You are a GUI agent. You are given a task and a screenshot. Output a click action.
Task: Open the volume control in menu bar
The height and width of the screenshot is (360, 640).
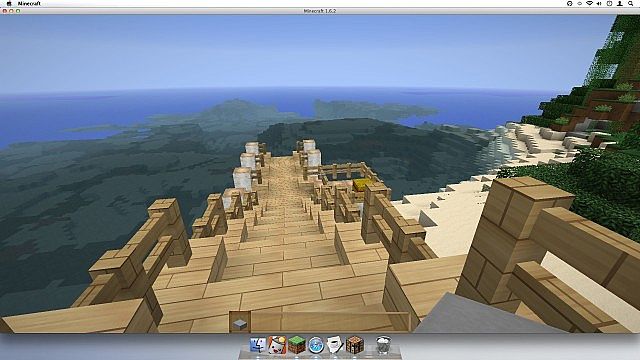599,3
